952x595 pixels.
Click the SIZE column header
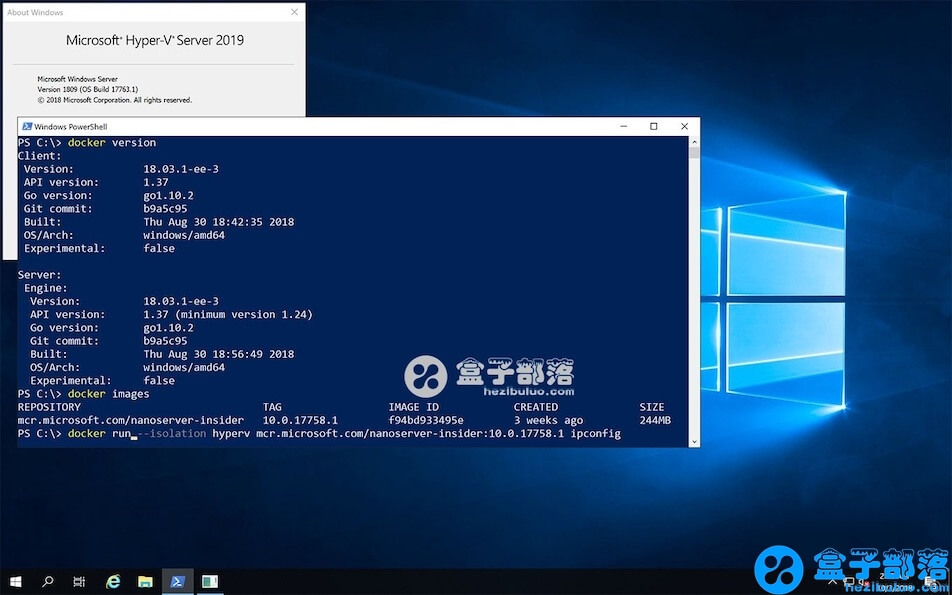coord(651,407)
